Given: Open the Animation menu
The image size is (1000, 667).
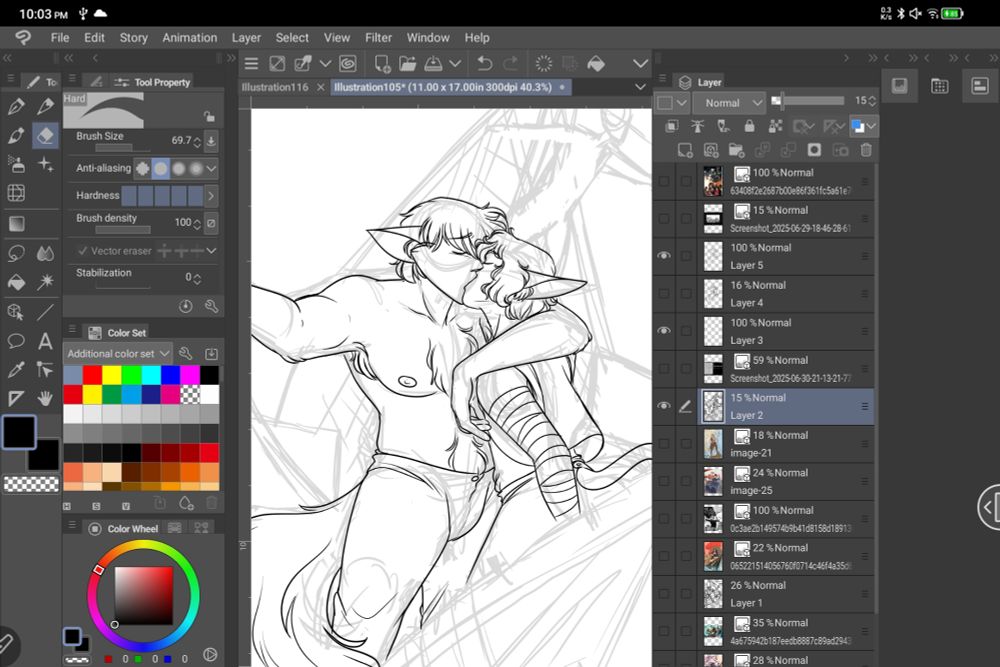Looking at the screenshot, I should (x=189, y=38).
